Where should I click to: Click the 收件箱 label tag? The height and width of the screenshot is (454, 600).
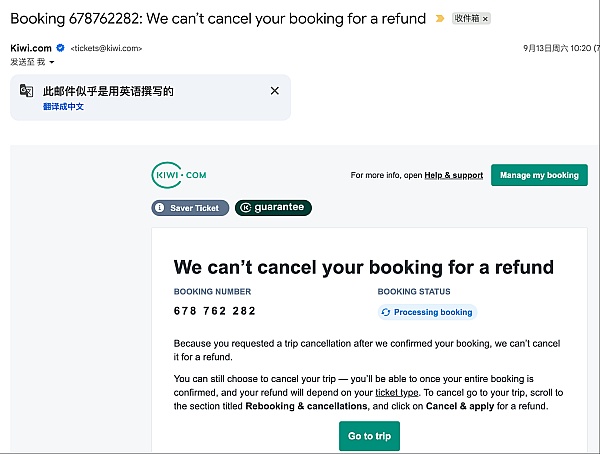pos(466,19)
